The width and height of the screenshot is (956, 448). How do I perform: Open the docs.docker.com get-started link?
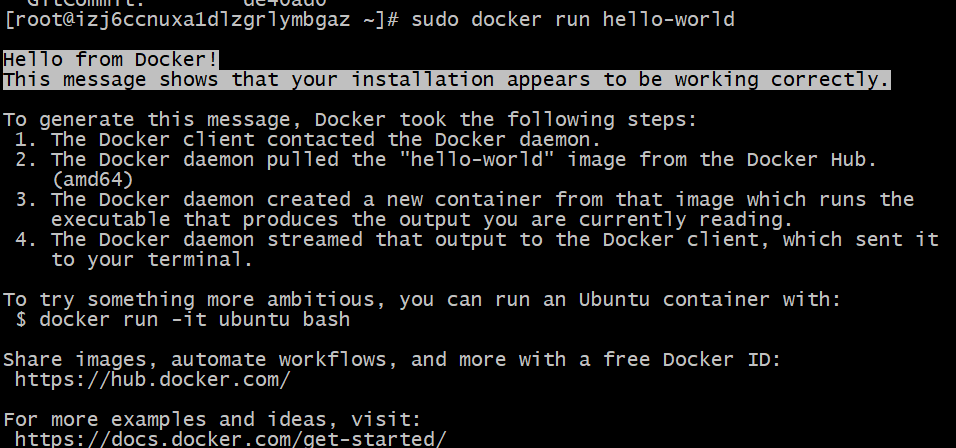[x=230, y=439]
